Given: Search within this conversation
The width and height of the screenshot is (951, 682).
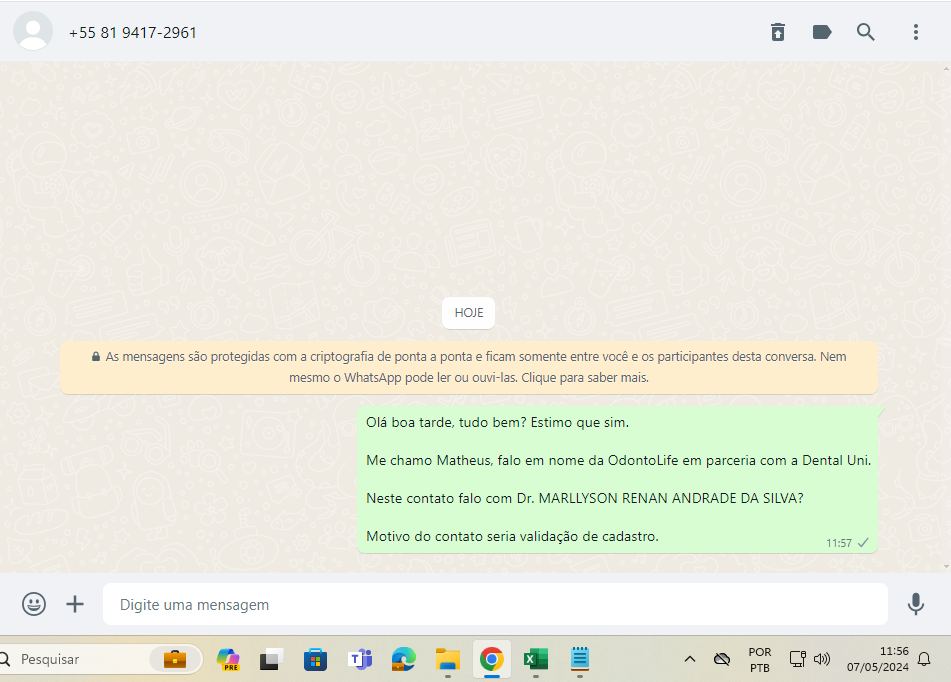Looking at the screenshot, I should [x=866, y=32].
